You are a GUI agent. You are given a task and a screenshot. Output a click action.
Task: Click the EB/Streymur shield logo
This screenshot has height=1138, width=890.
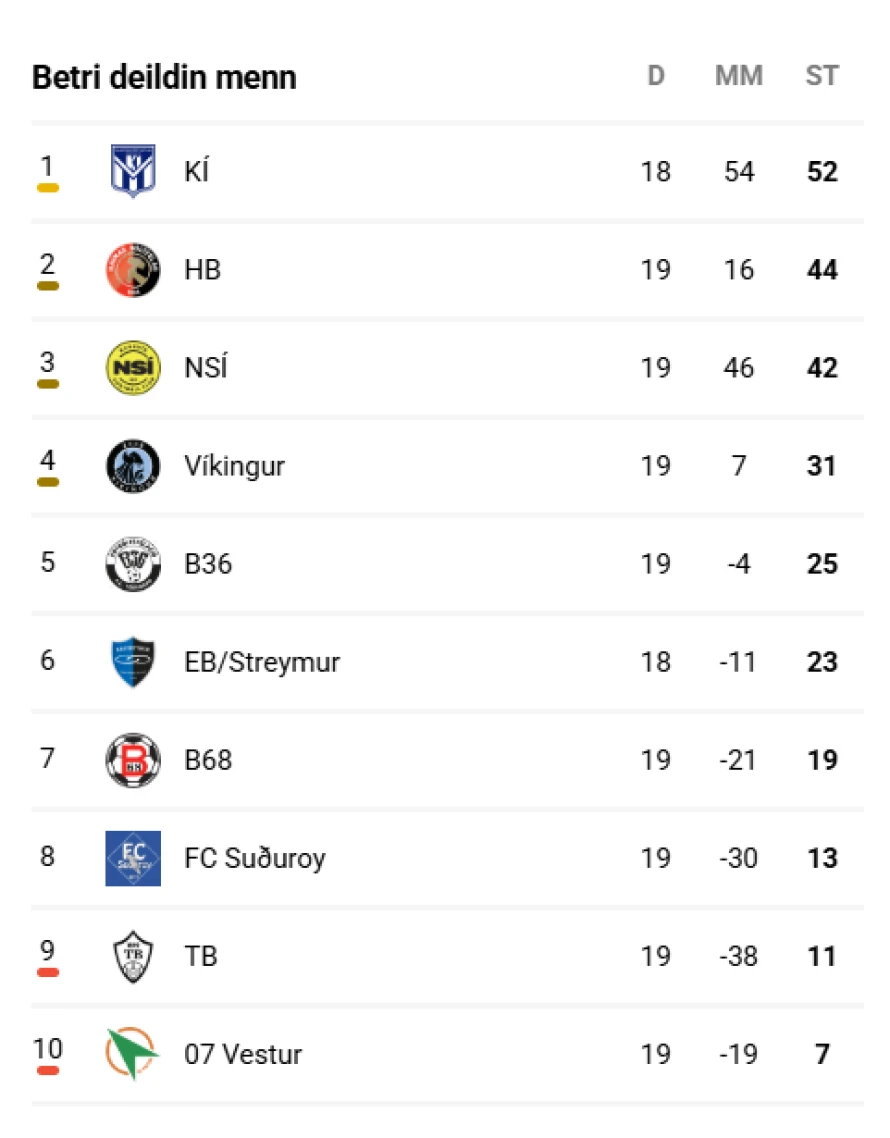(133, 662)
